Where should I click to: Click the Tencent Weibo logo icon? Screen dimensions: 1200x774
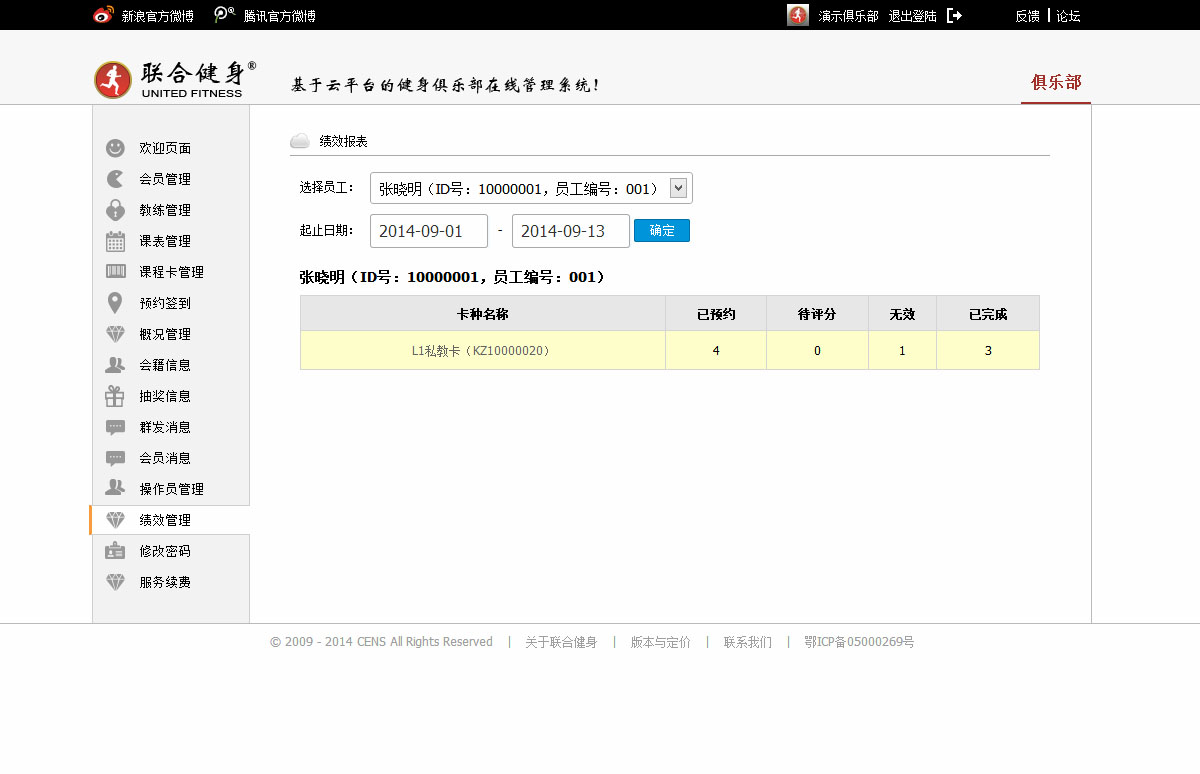(x=225, y=15)
